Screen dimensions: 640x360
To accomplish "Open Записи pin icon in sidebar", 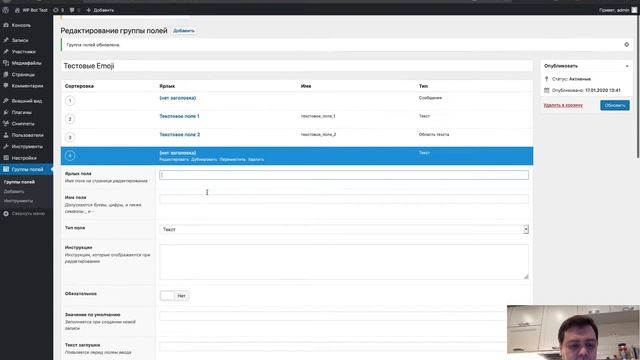I will 6,40.
